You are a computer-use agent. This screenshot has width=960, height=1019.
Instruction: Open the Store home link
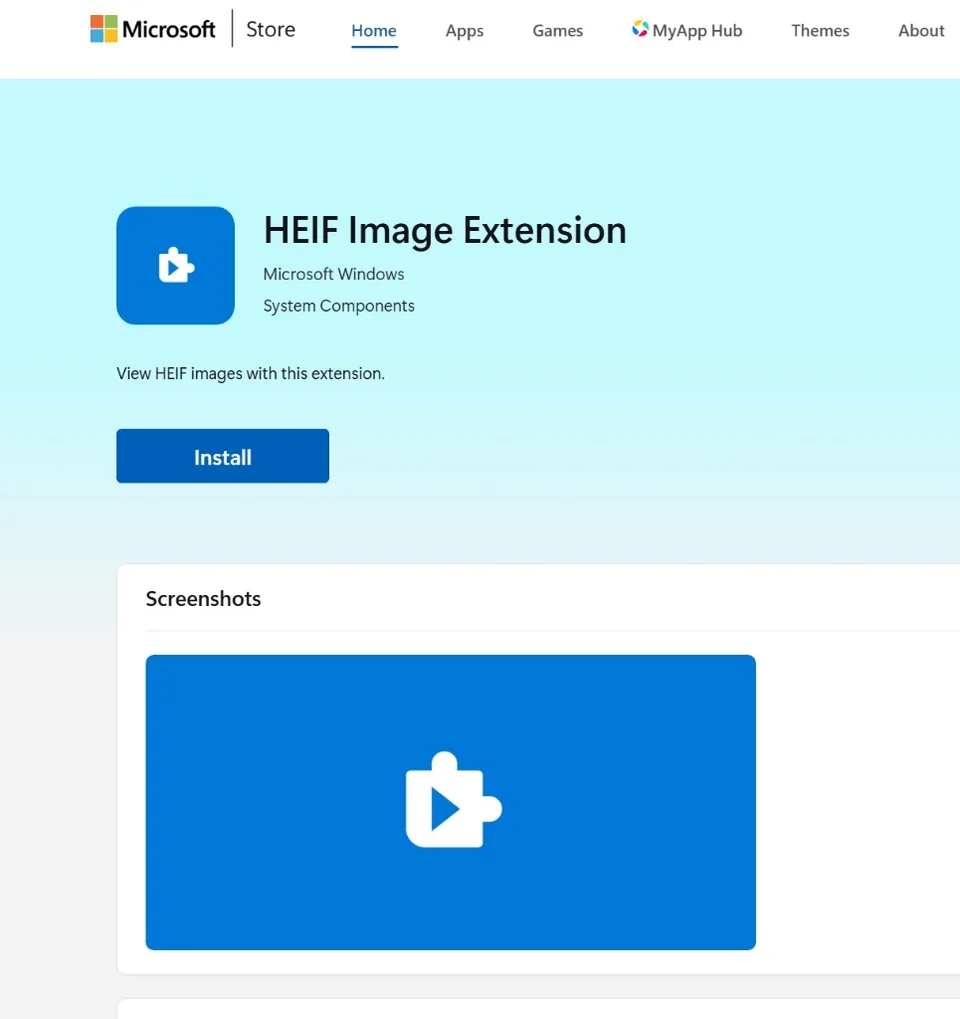270,29
